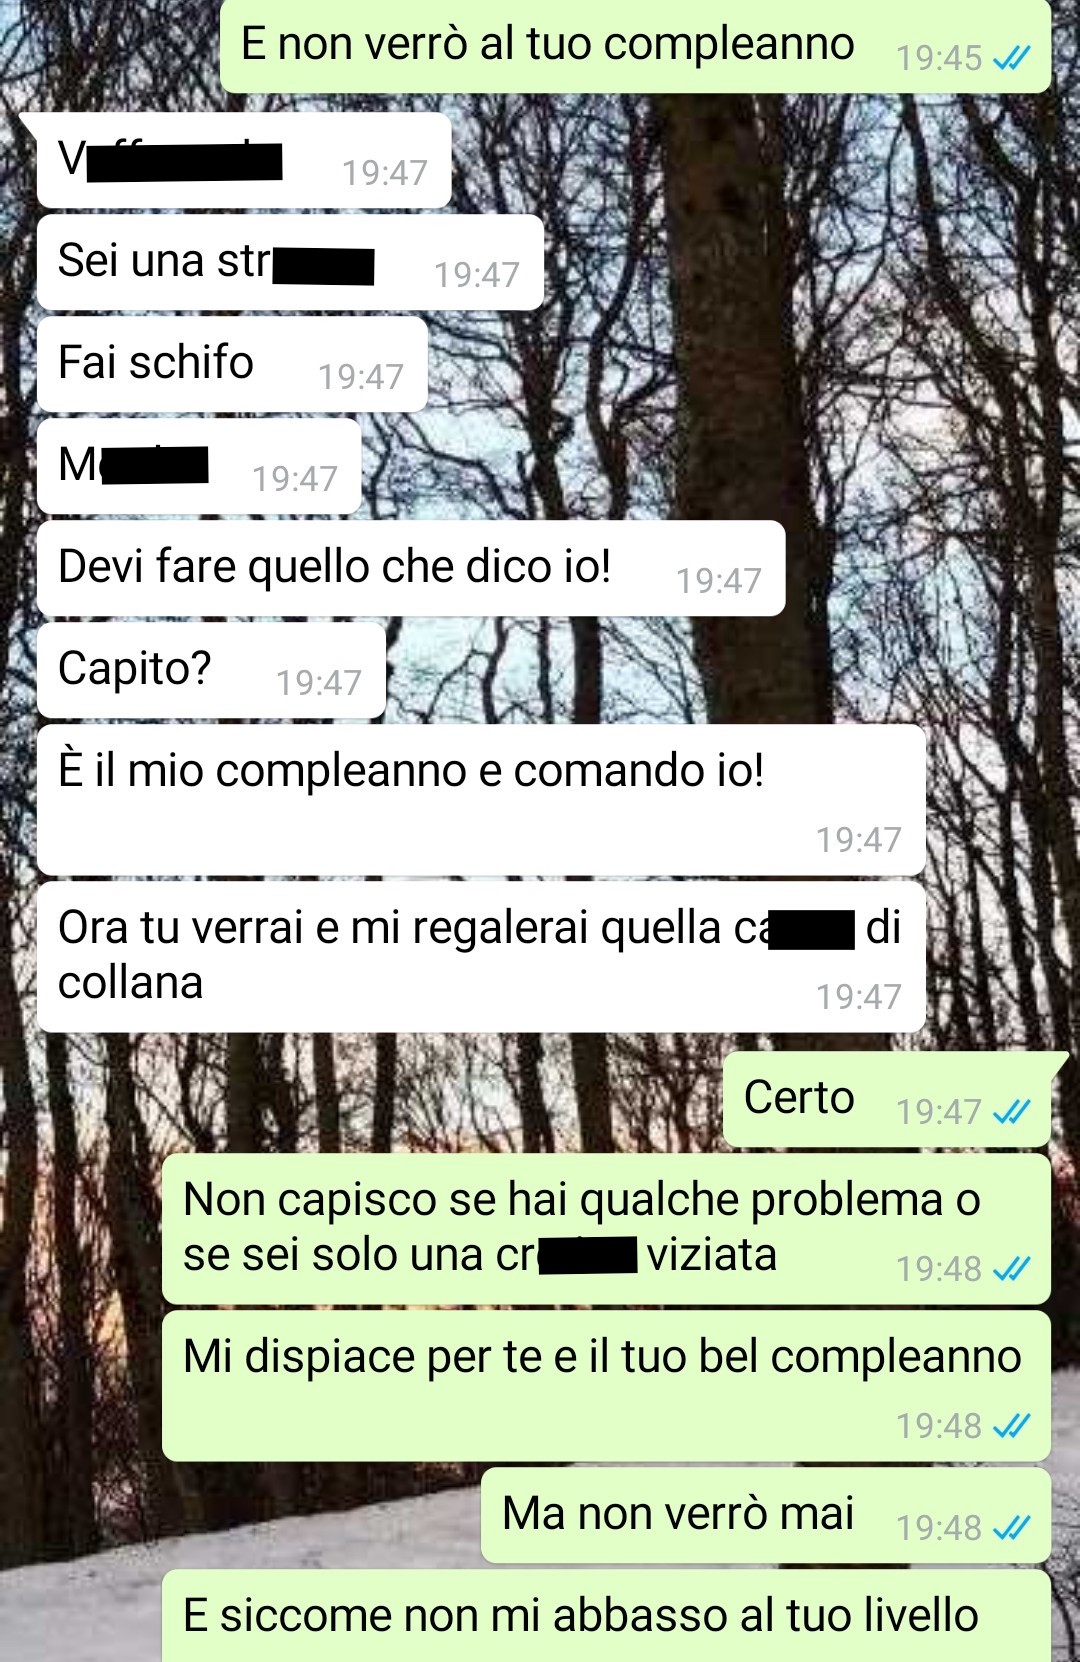Select the 'Mi dispiace per te' message bubble
Image resolution: width=1080 pixels, height=1662 pixels.
coord(607,1386)
